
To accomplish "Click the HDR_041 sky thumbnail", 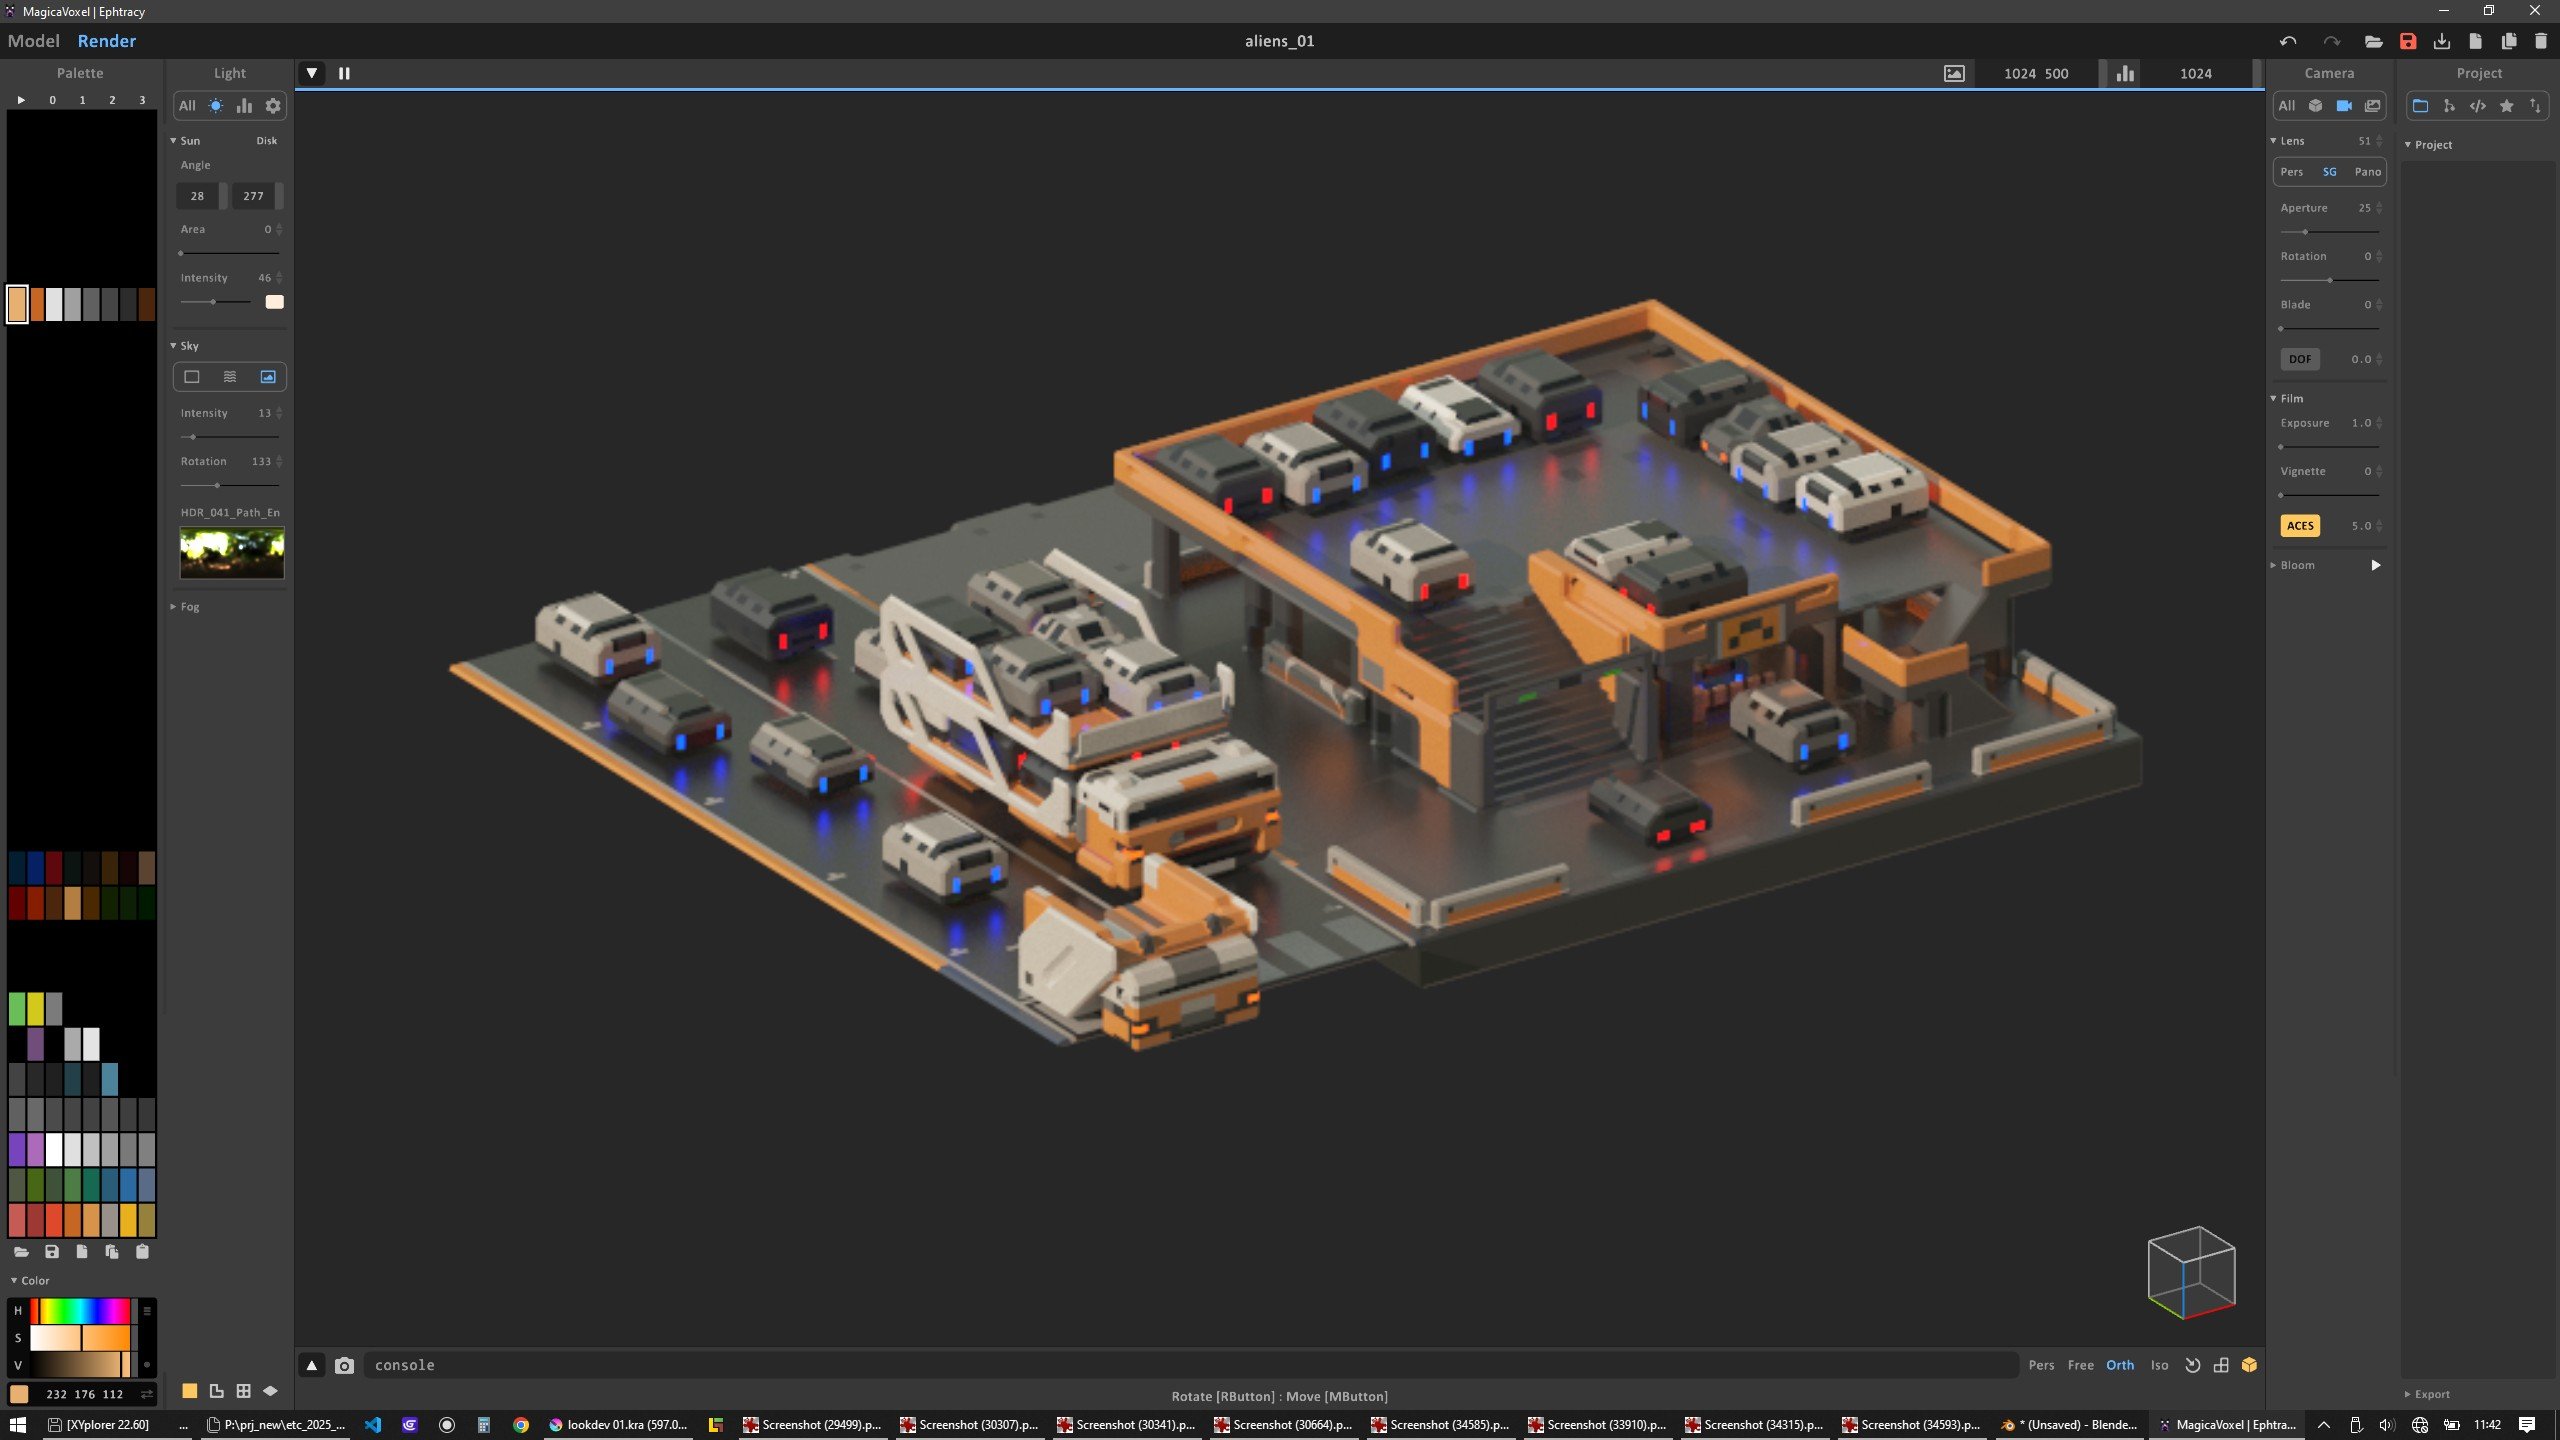I will (232, 553).
